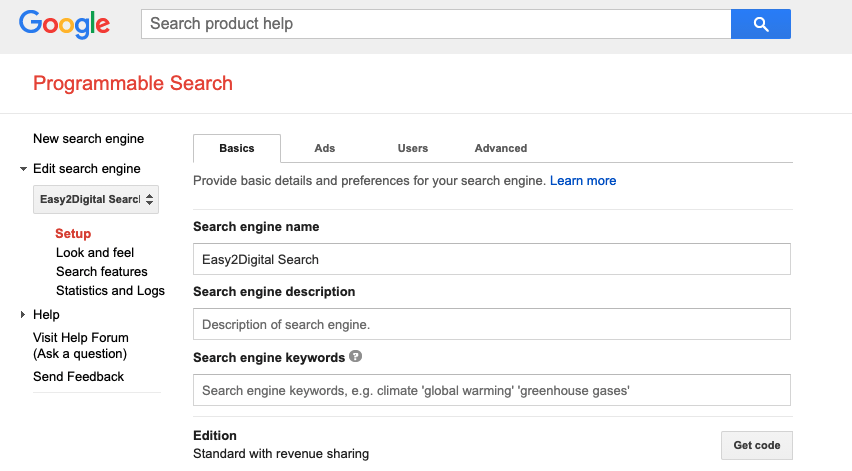Click the Search engine keywords field
This screenshot has width=852, height=471.
[x=492, y=390]
